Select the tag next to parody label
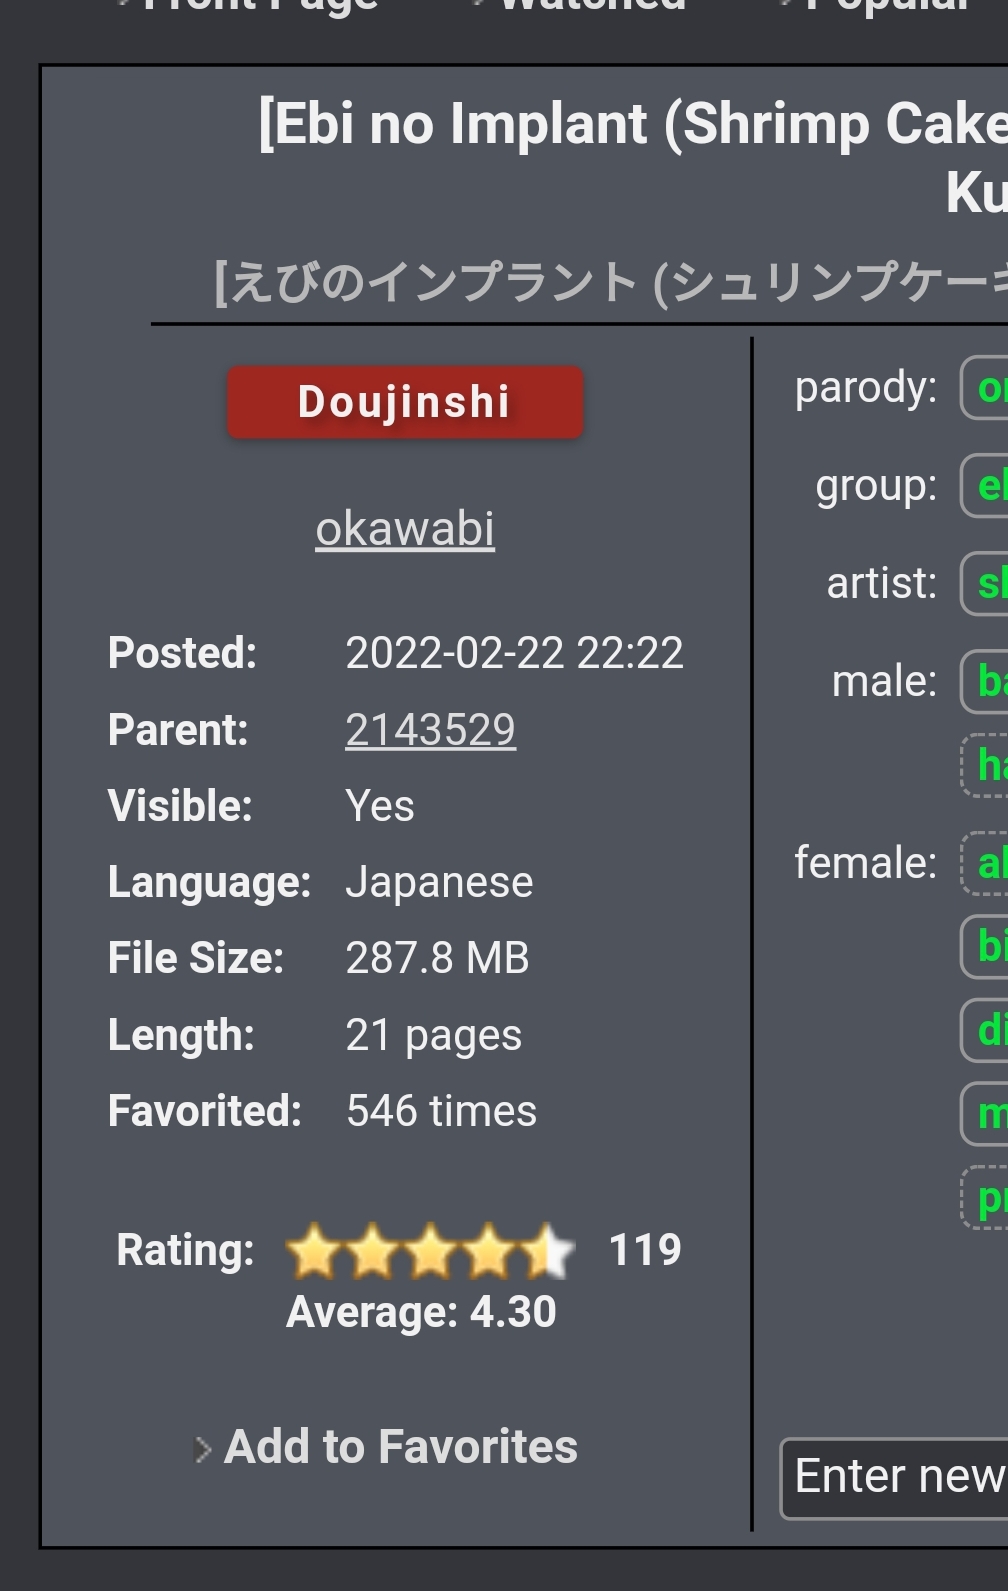This screenshot has height=1591, width=1008. click(986, 388)
